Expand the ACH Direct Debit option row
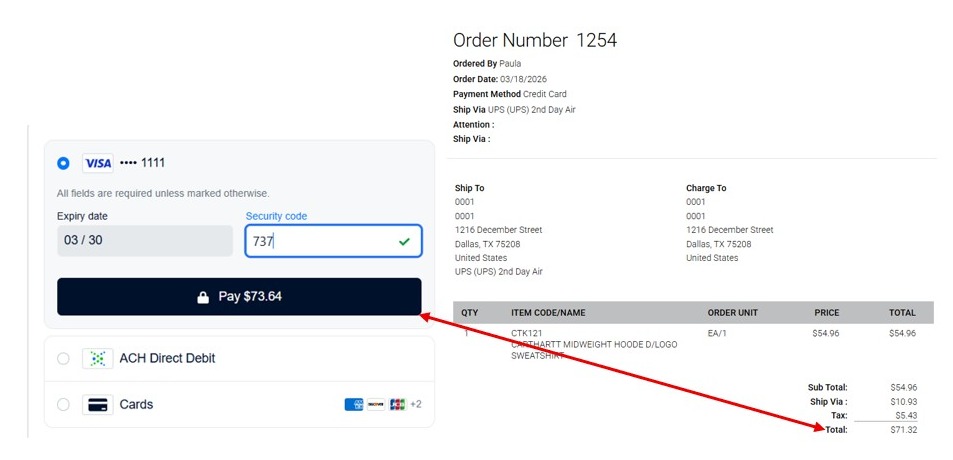 click(239, 359)
